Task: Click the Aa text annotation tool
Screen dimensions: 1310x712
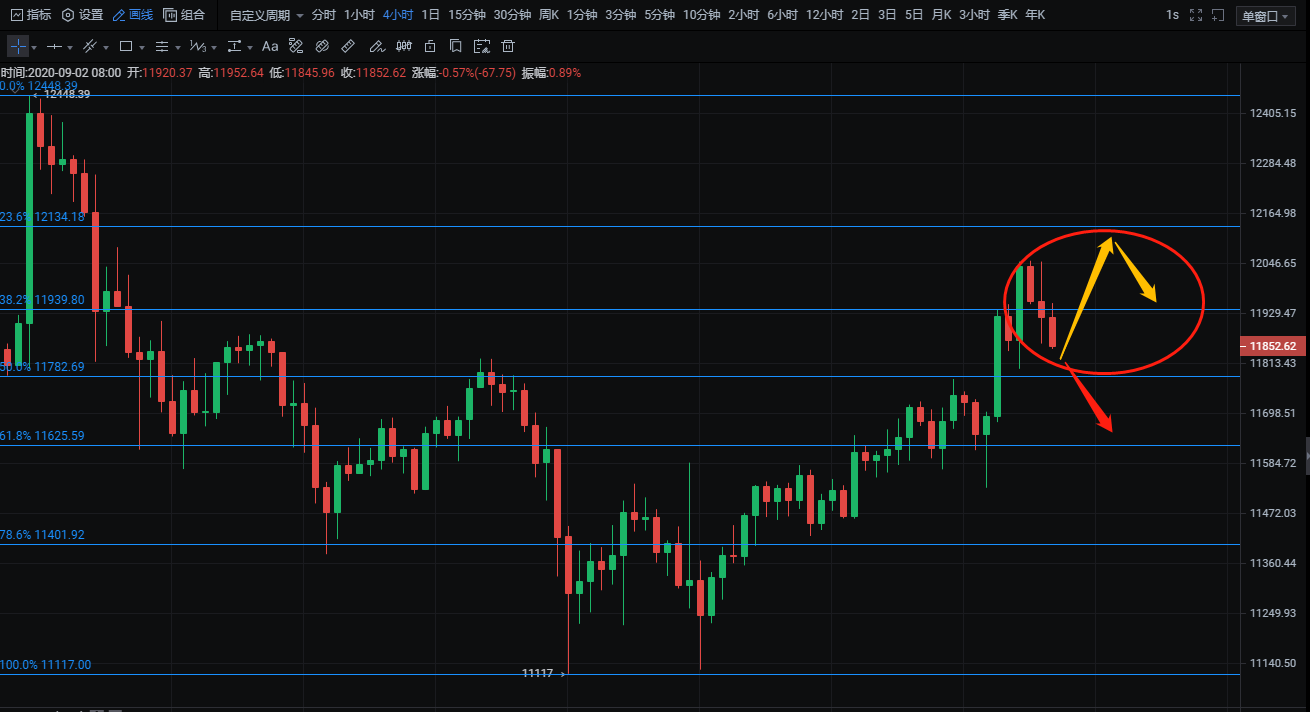Action: click(x=270, y=47)
